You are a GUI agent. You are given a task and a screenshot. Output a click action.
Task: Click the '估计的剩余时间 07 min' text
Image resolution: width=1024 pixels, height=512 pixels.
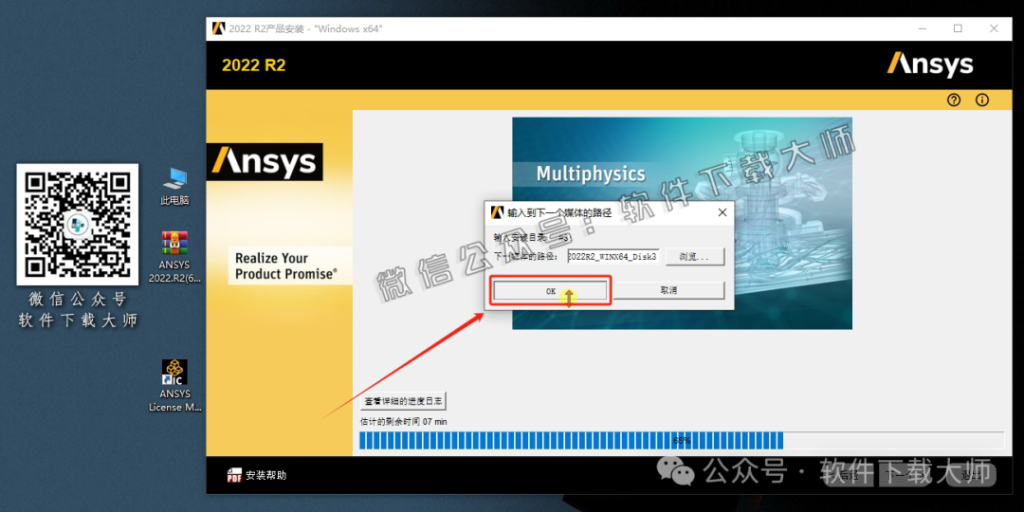(404, 422)
